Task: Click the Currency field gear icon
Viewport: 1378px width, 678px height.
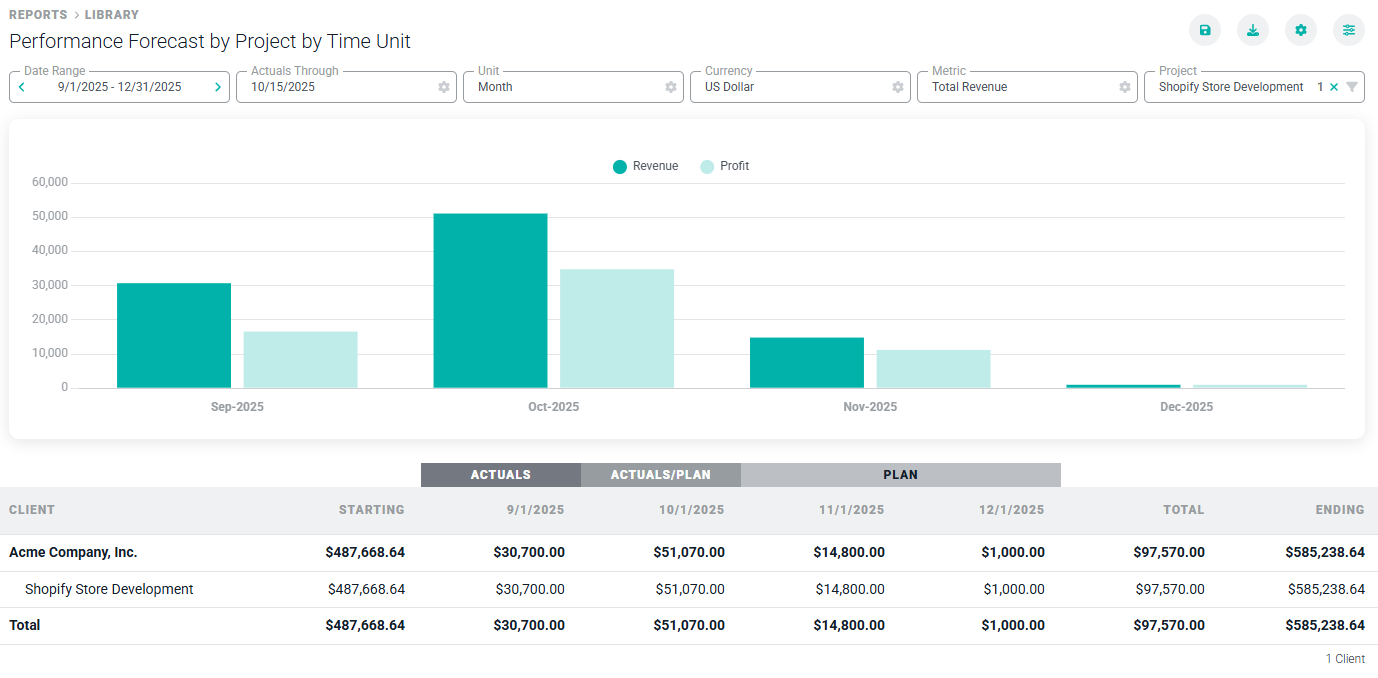Action: point(898,87)
